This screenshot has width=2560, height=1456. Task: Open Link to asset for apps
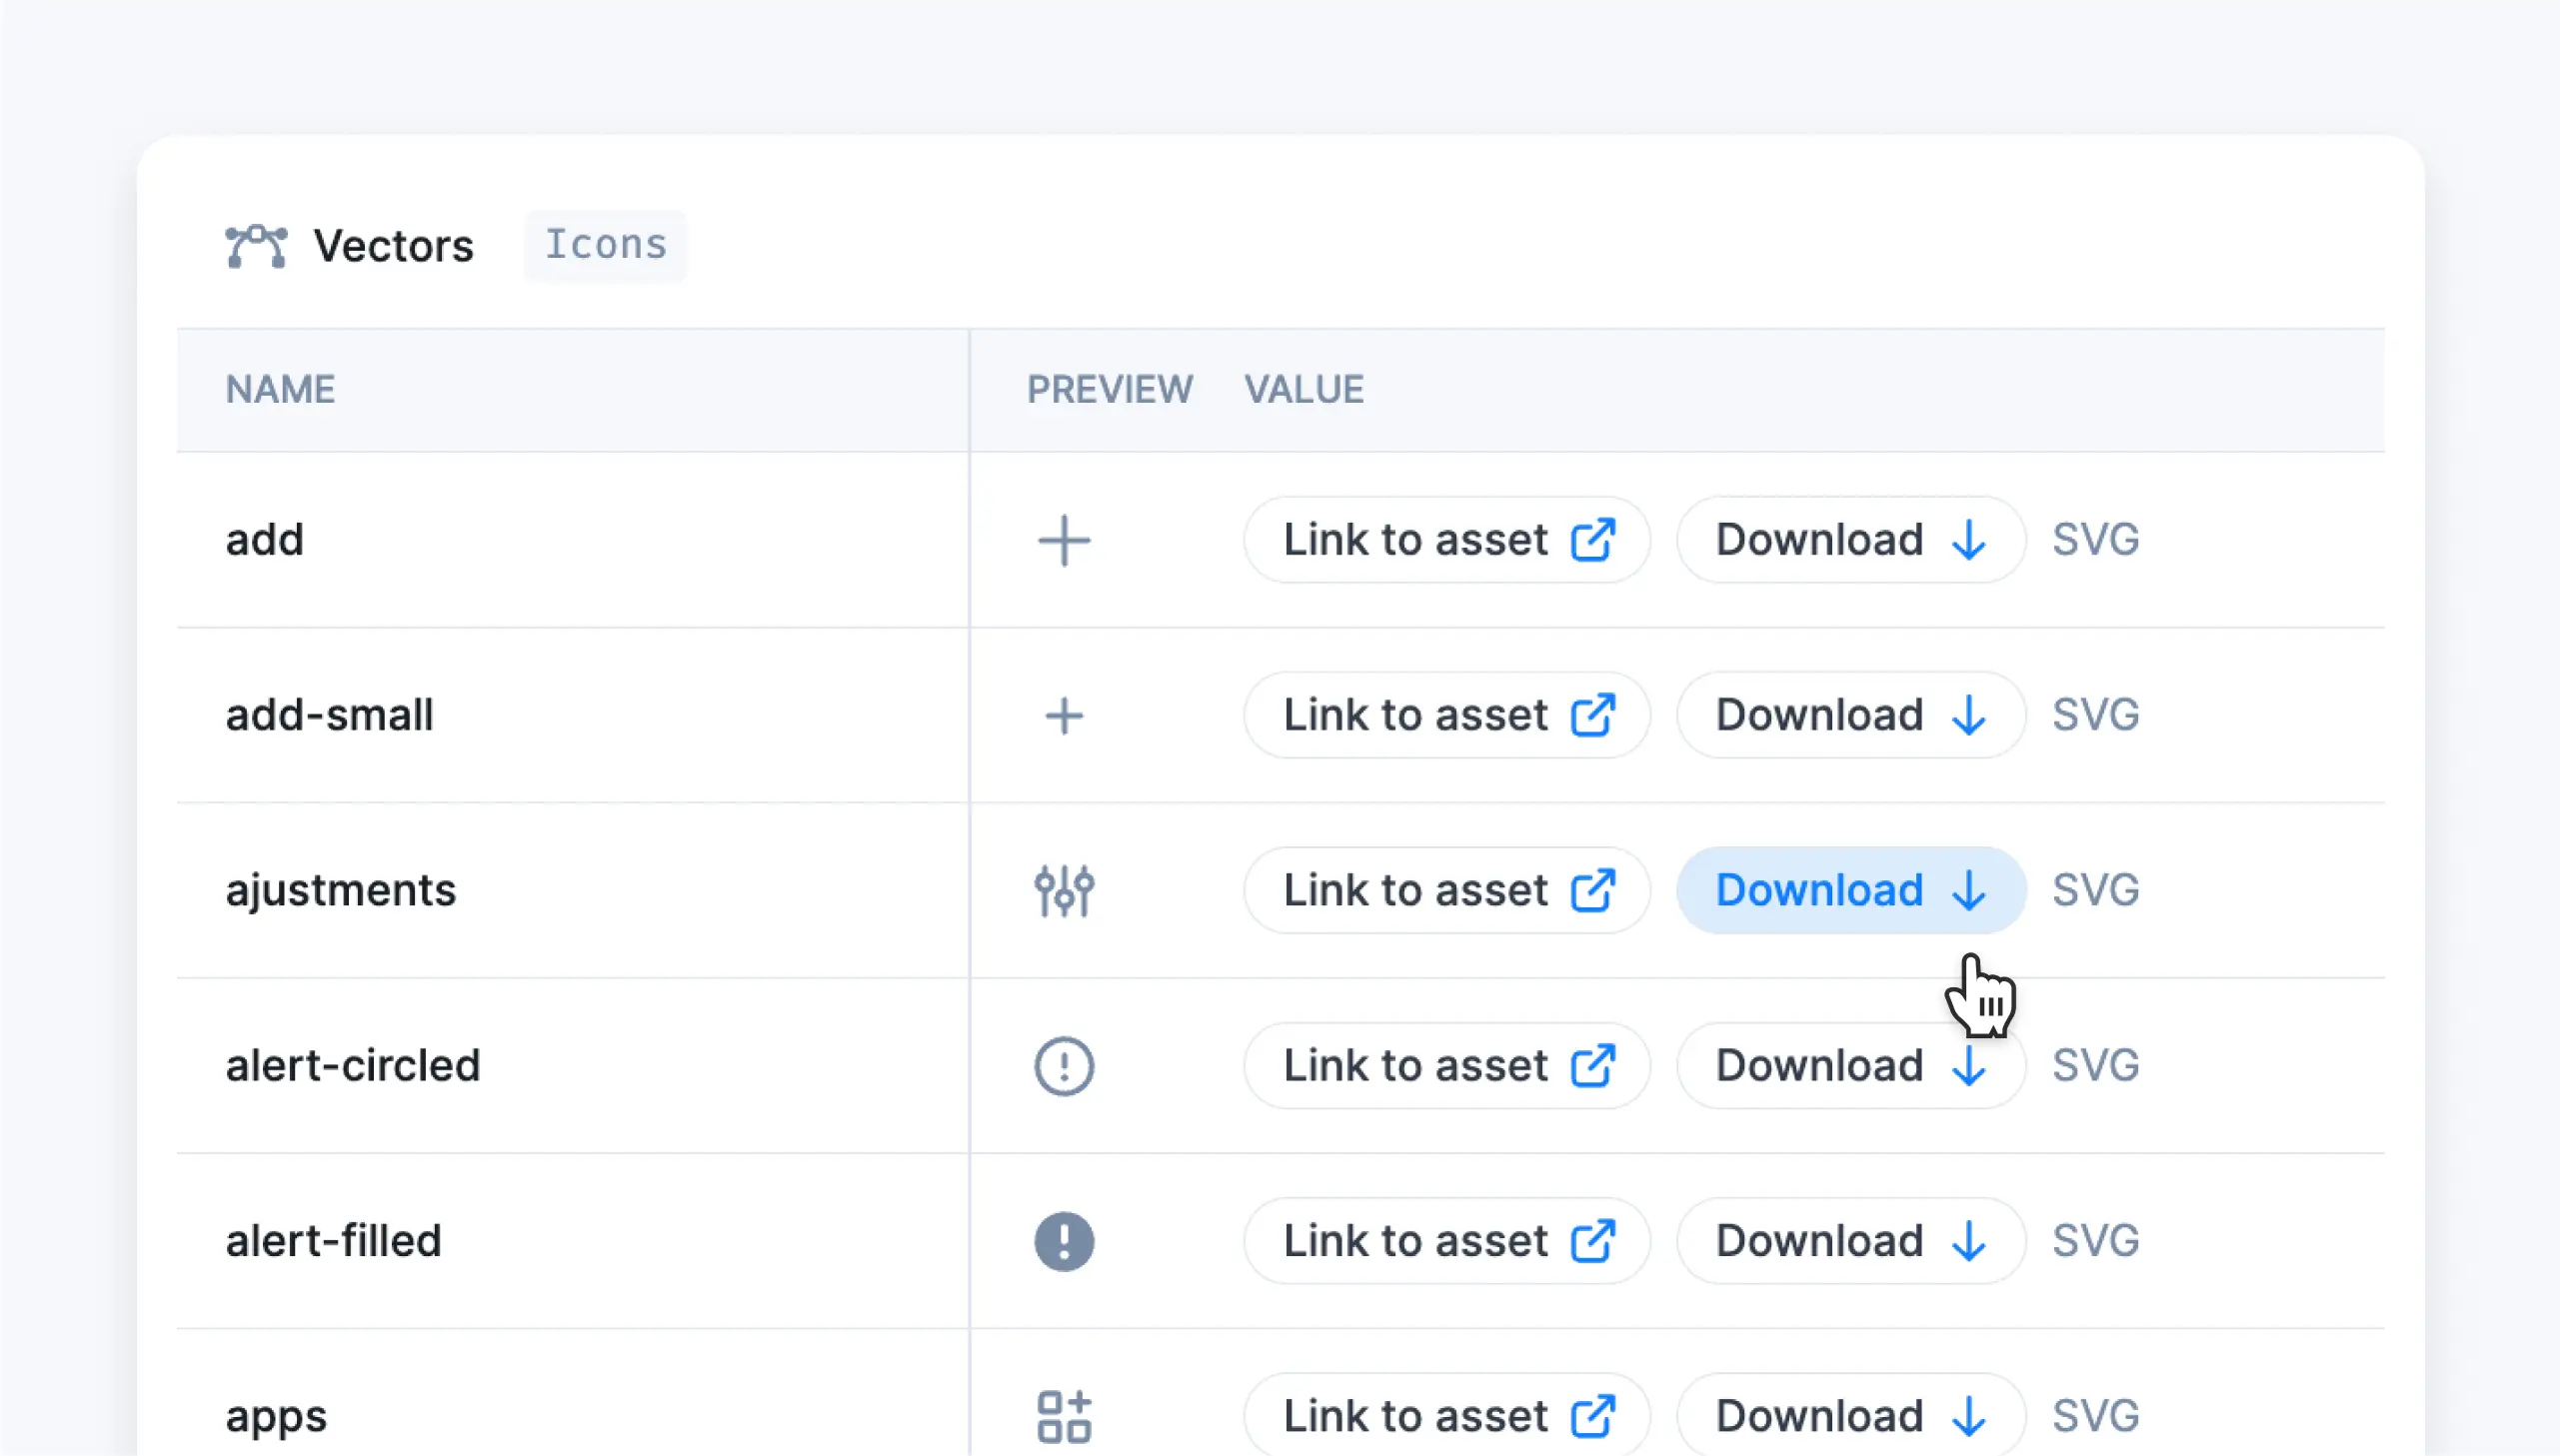click(x=1446, y=1415)
